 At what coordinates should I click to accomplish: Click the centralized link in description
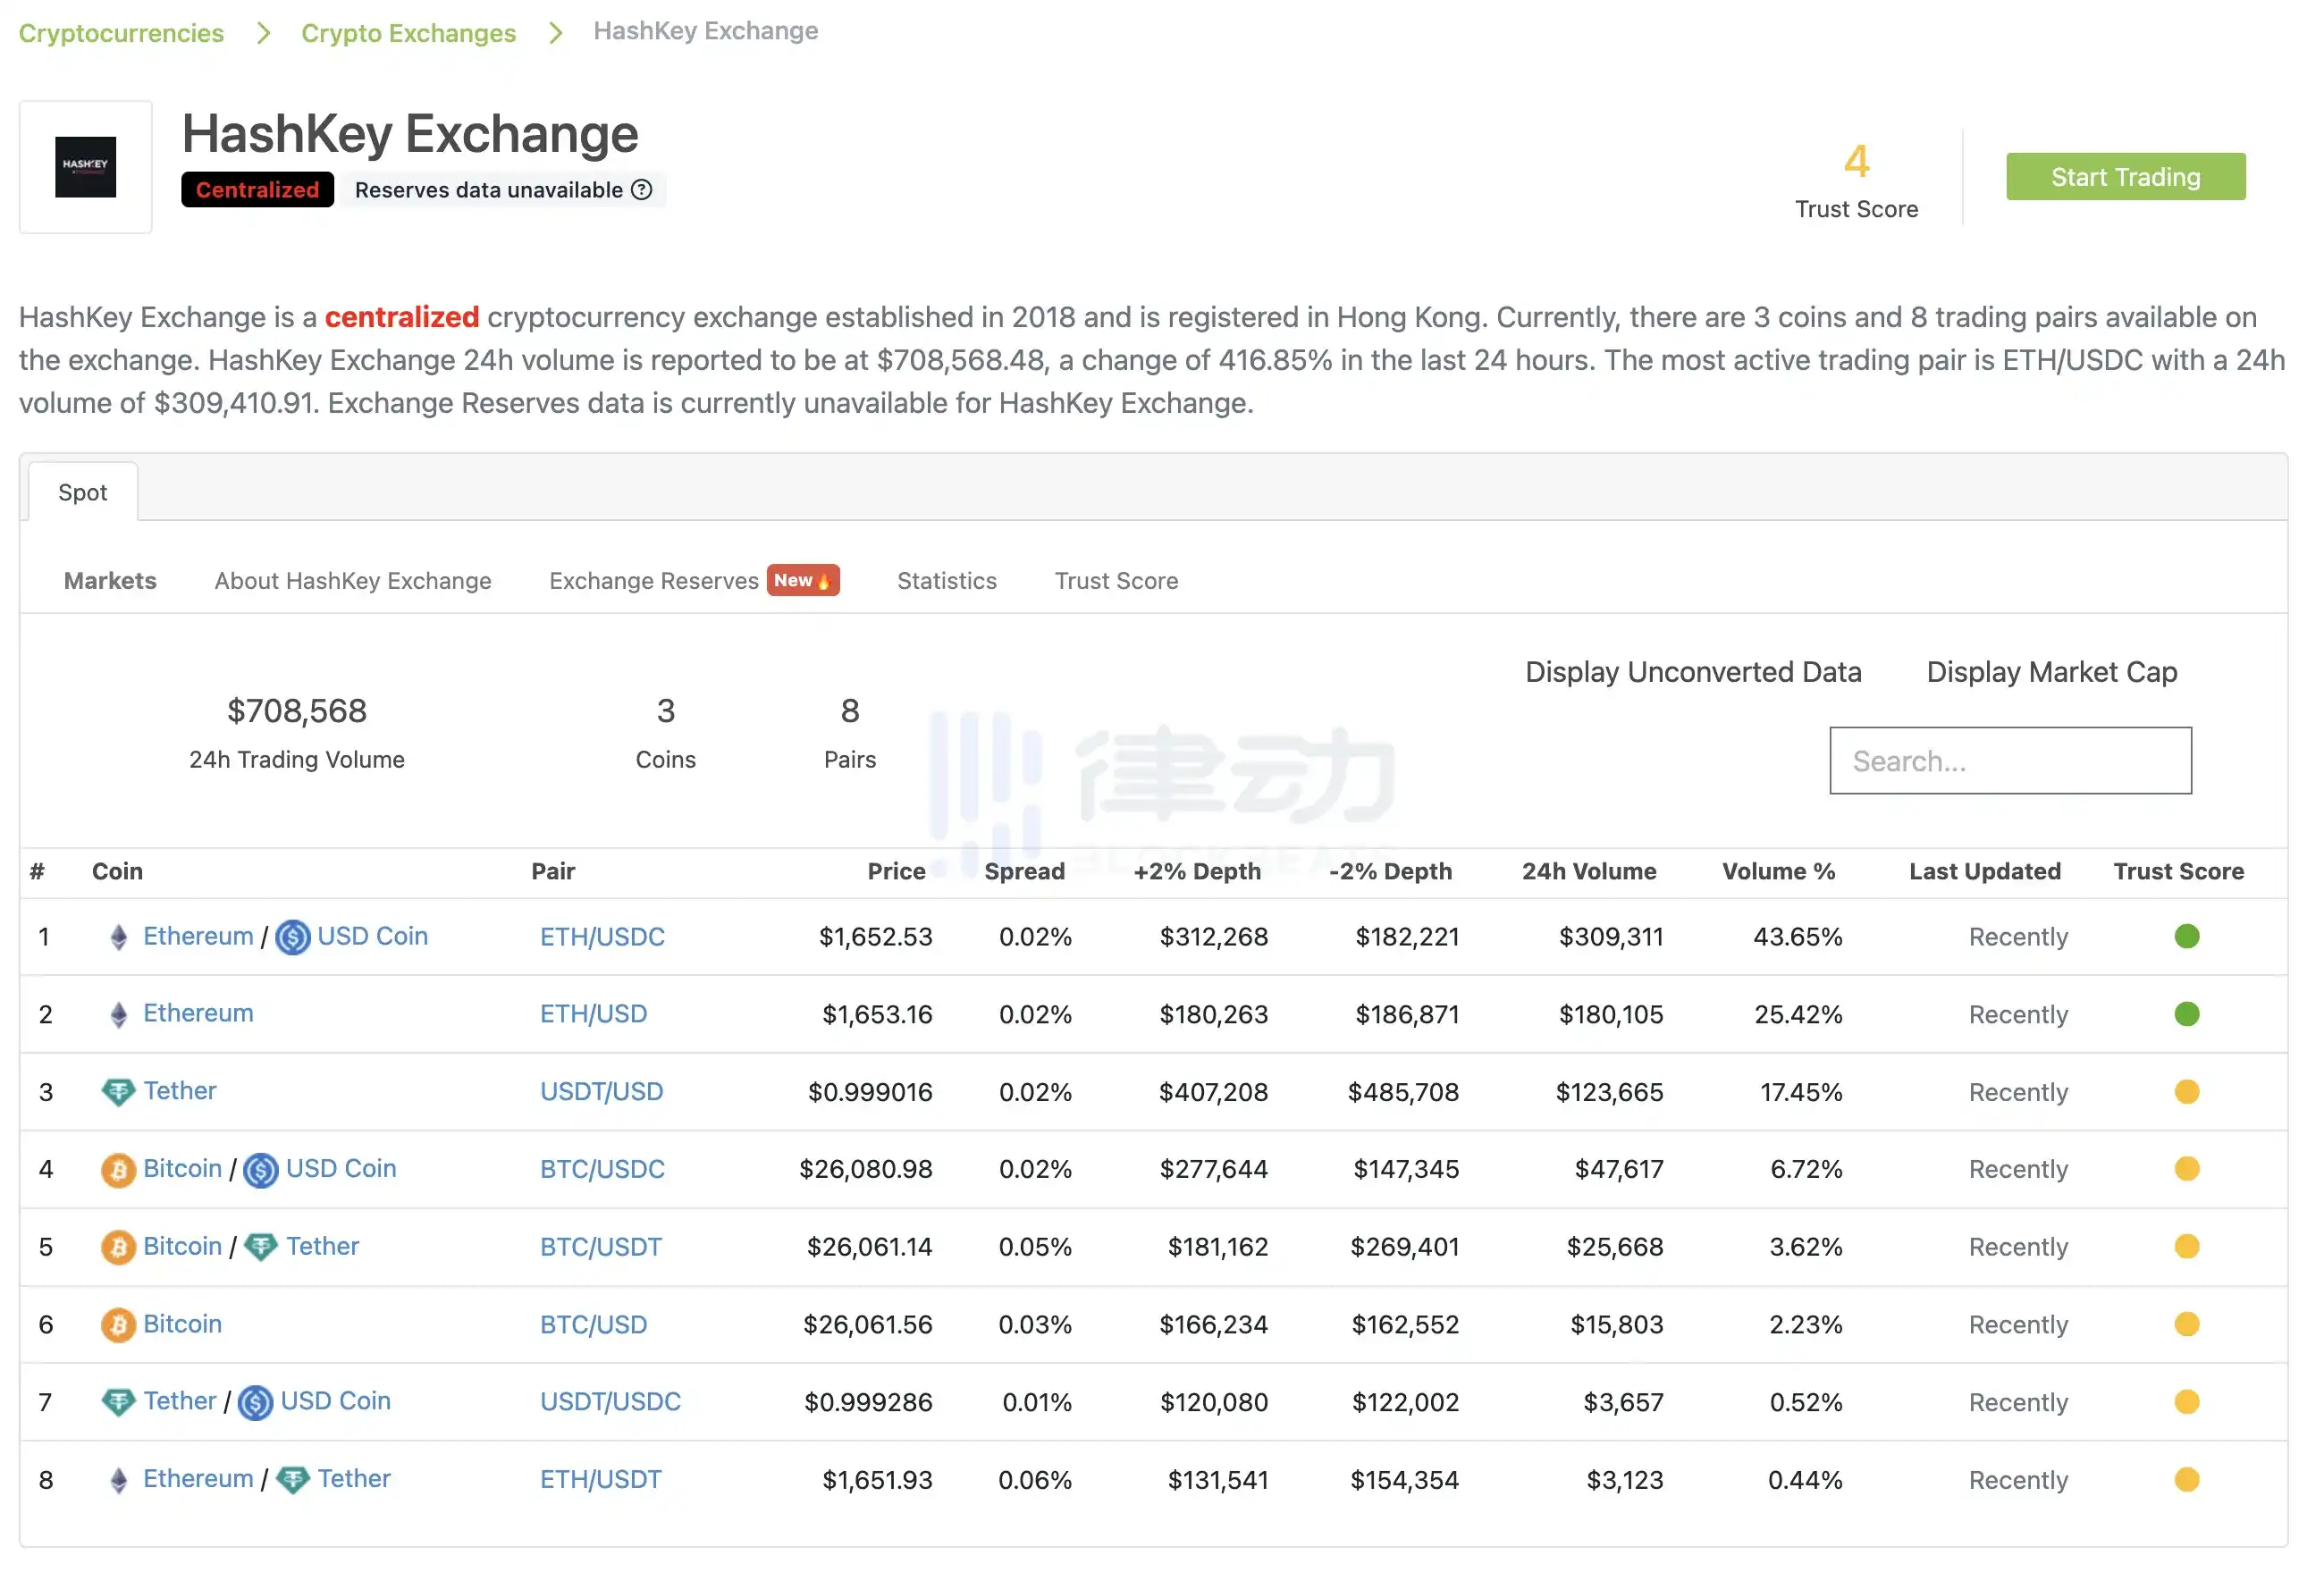[x=402, y=317]
